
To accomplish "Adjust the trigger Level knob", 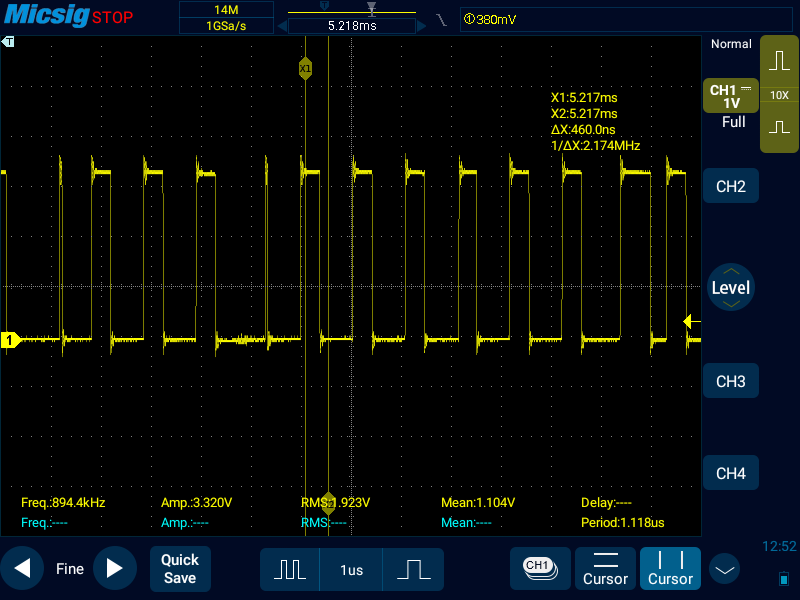I will click(731, 288).
